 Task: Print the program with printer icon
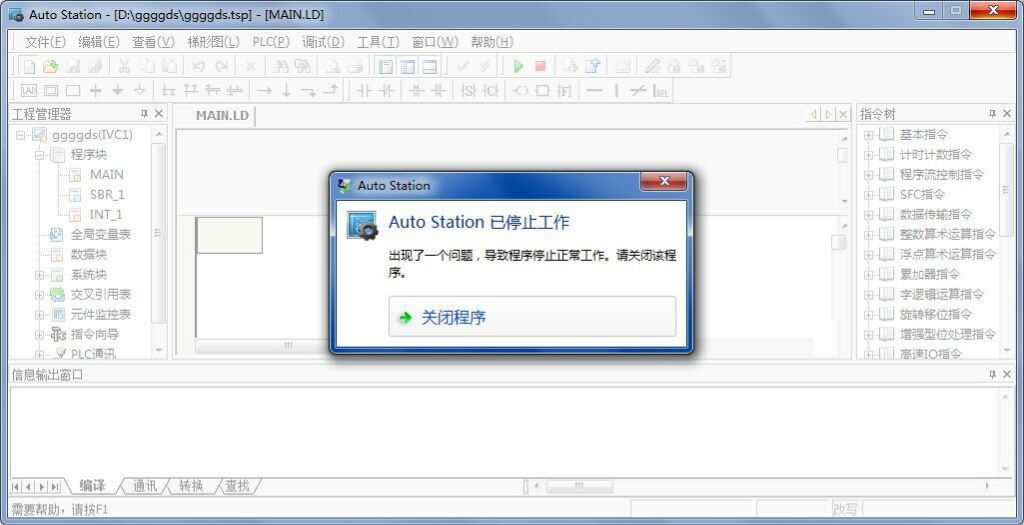click(355, 66)
